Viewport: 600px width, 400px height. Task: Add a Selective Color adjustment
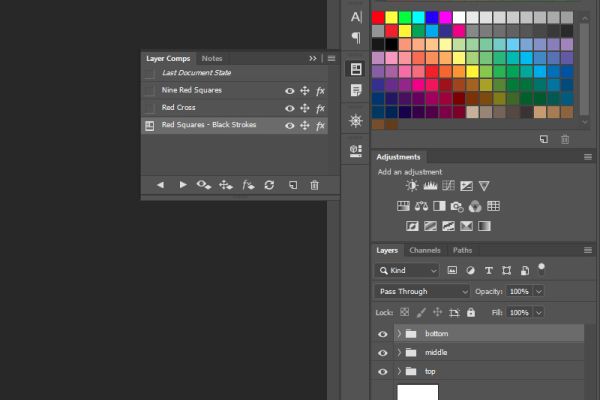point(466,226)
